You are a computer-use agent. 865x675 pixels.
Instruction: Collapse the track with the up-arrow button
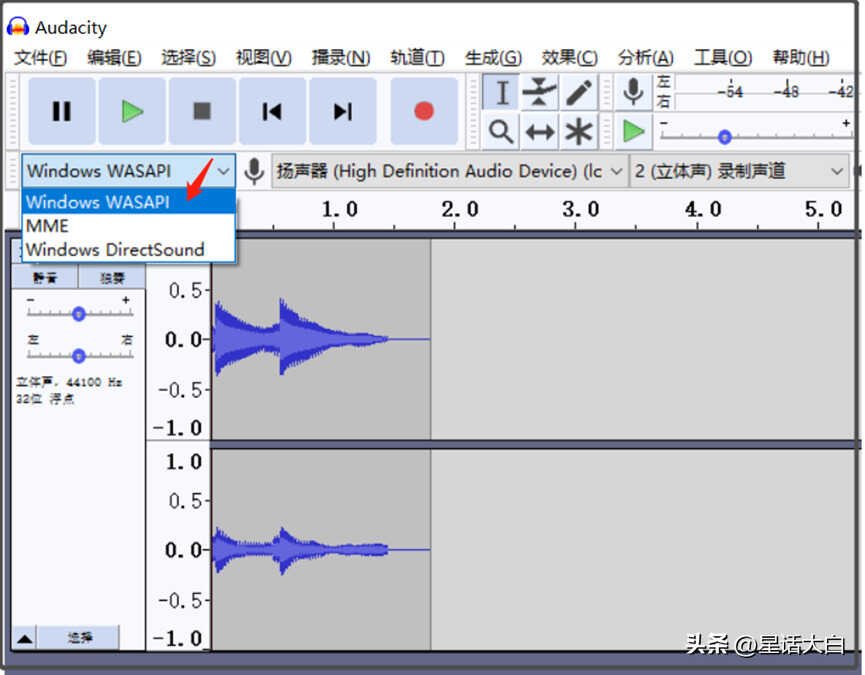pos(24,639)
